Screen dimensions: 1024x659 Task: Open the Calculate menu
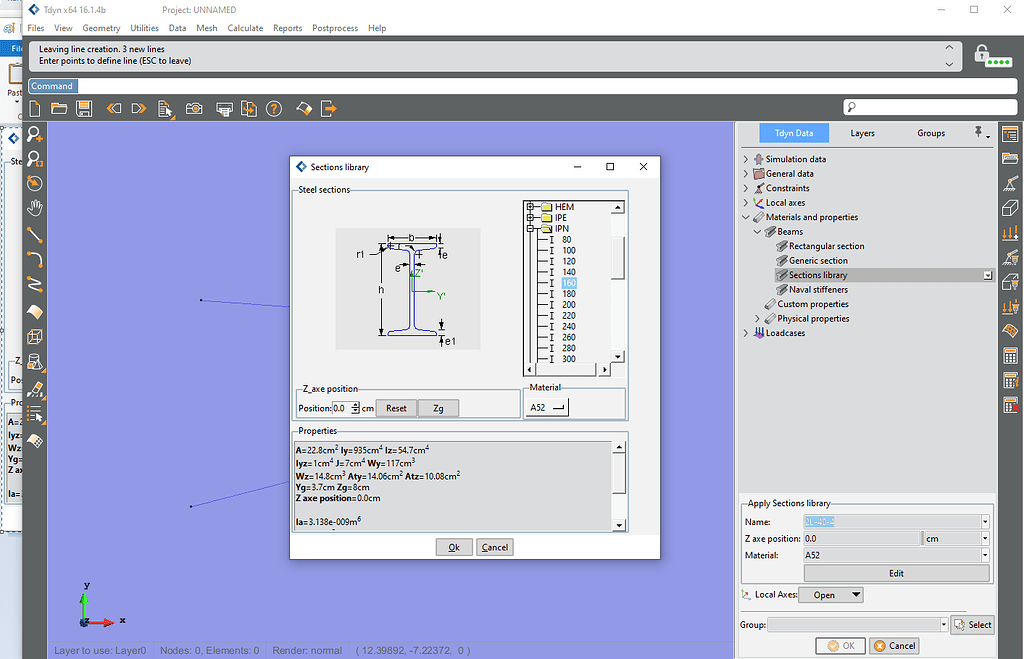[x=245, y=28]
